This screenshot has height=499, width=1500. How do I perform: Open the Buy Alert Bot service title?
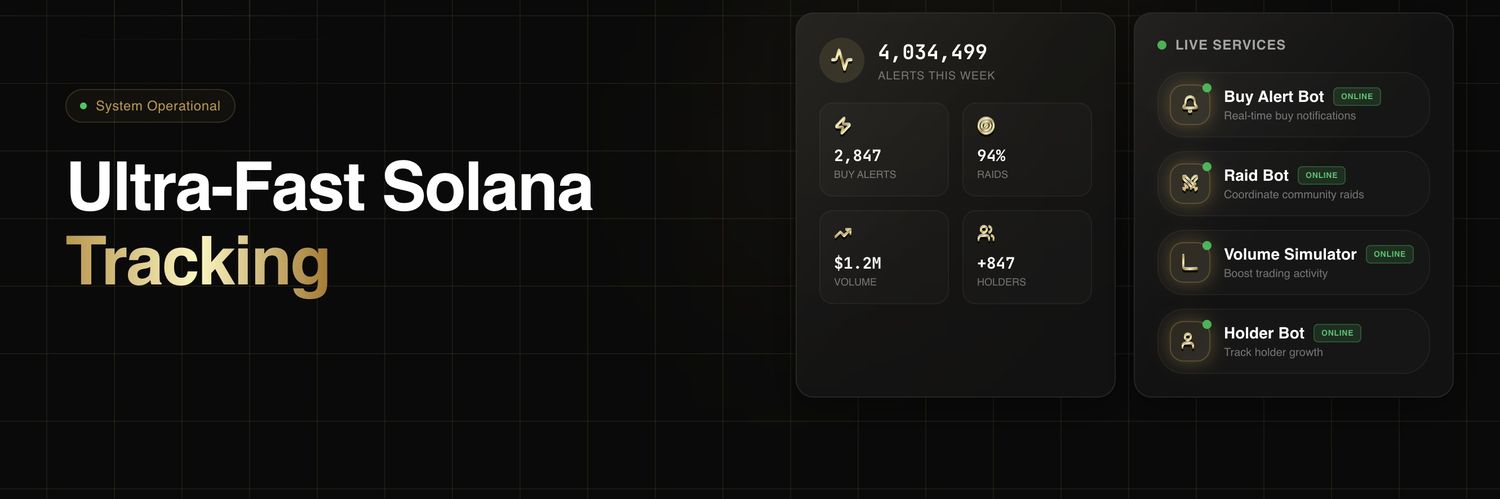pos(1273,97)
